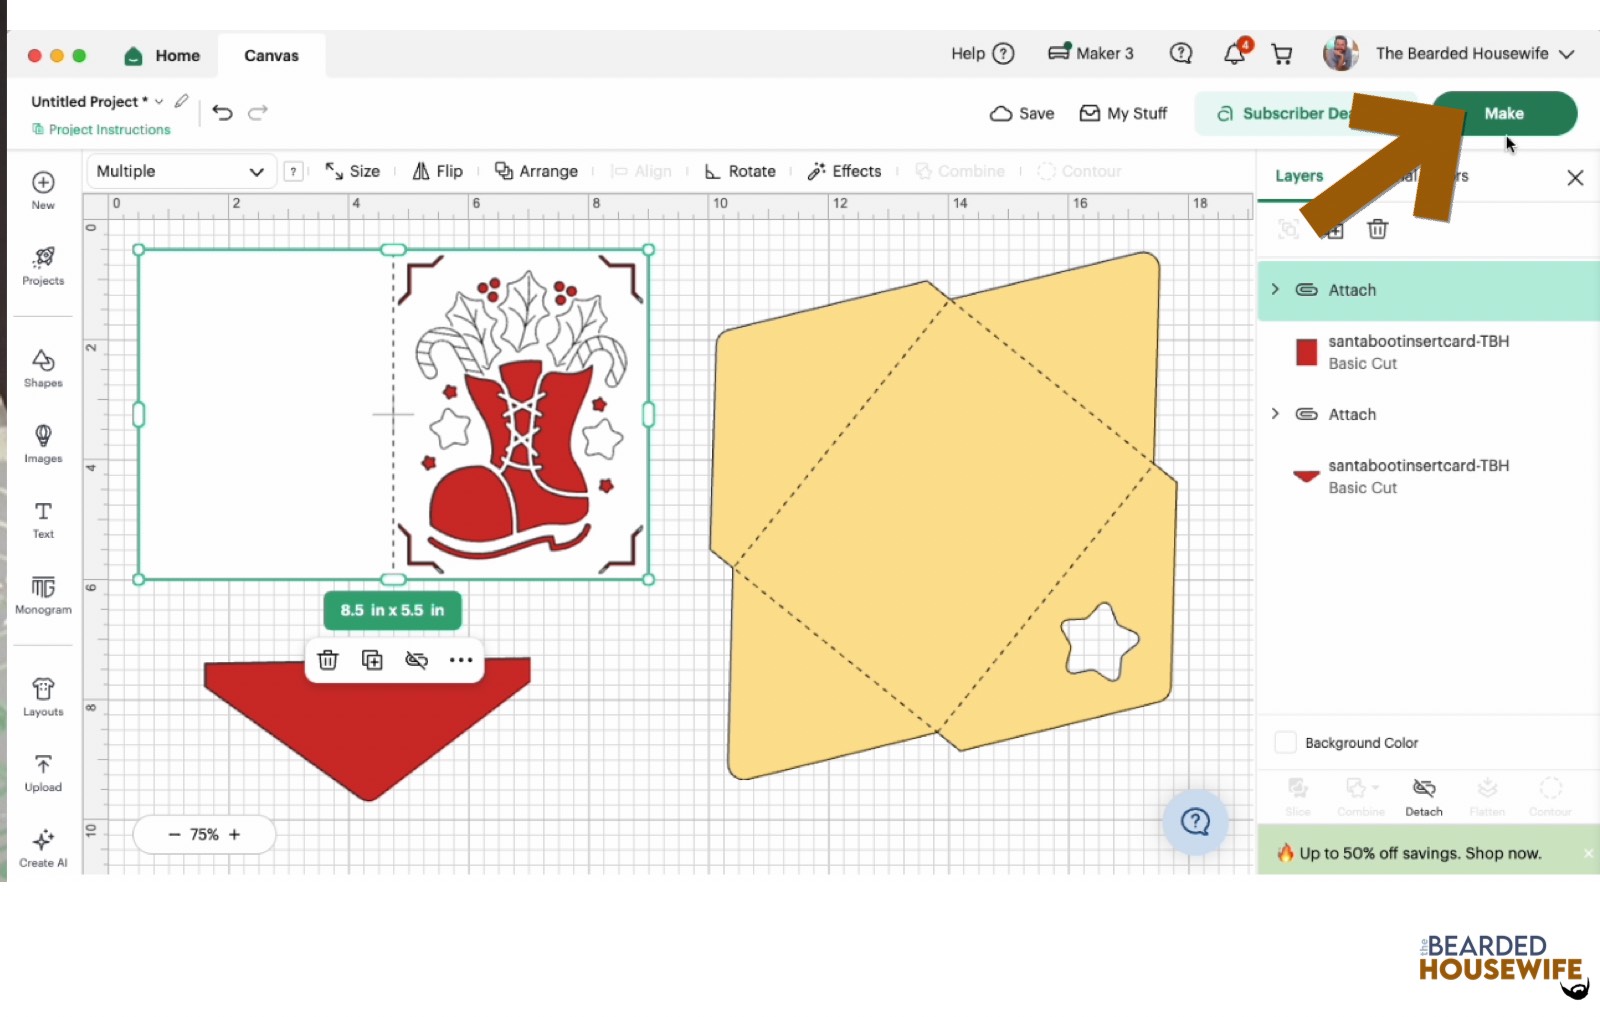1600x1017 pixels.
Task: Click the Create AI icon
Action: (43, 848)
